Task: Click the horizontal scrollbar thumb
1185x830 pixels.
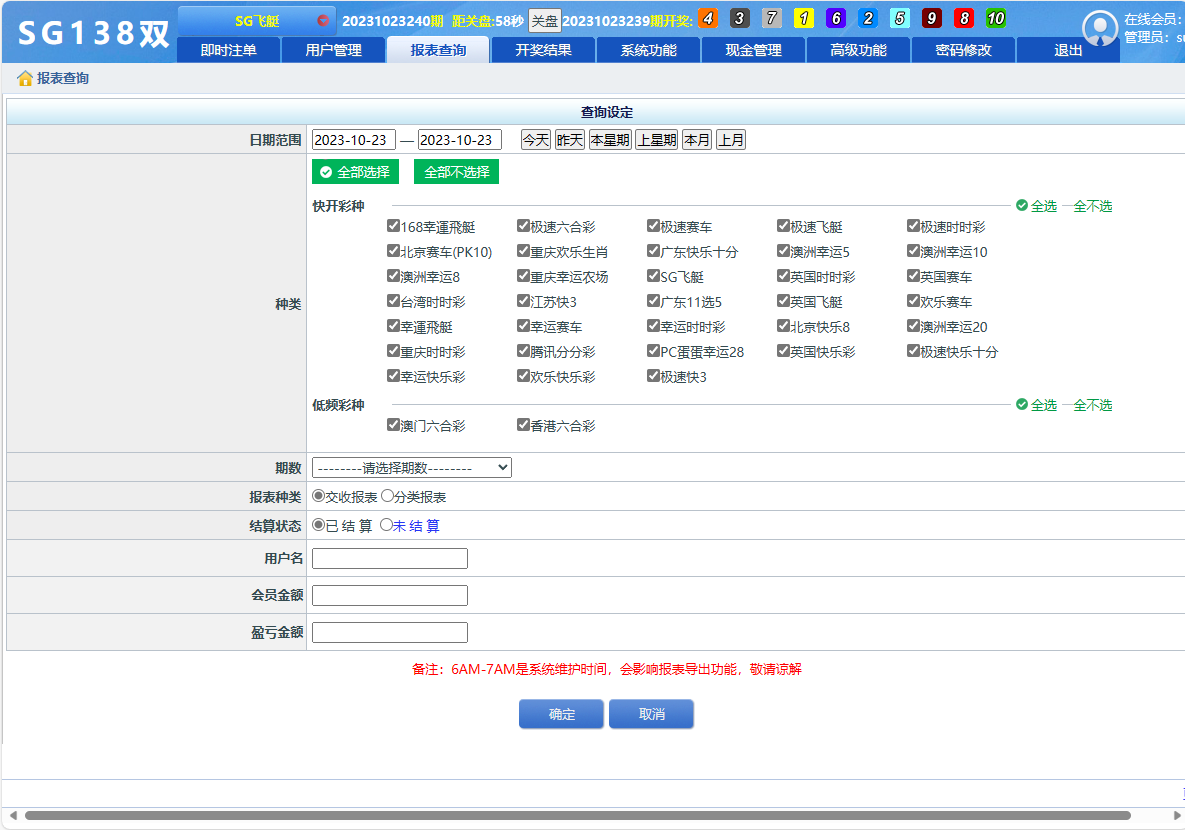Action: click(577, 816)
